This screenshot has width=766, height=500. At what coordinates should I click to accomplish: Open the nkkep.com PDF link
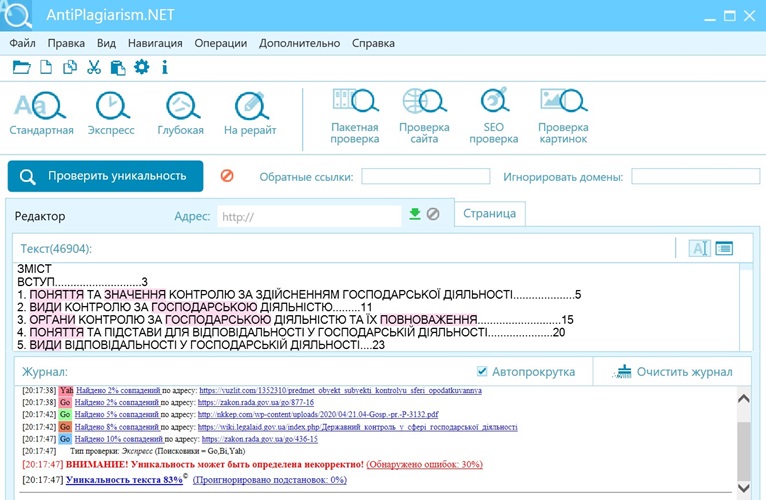[318, 414]
